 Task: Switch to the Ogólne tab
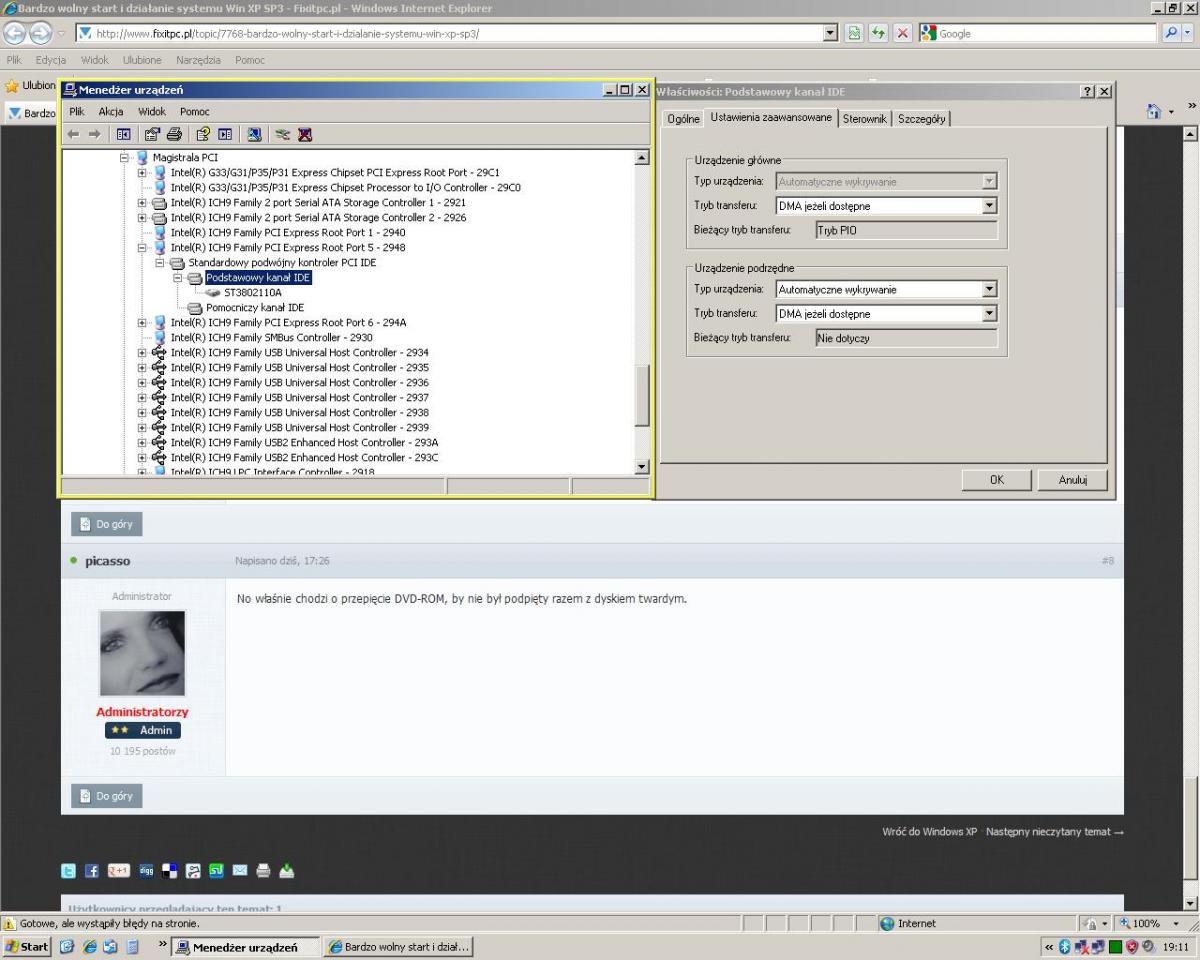point(683,119)
